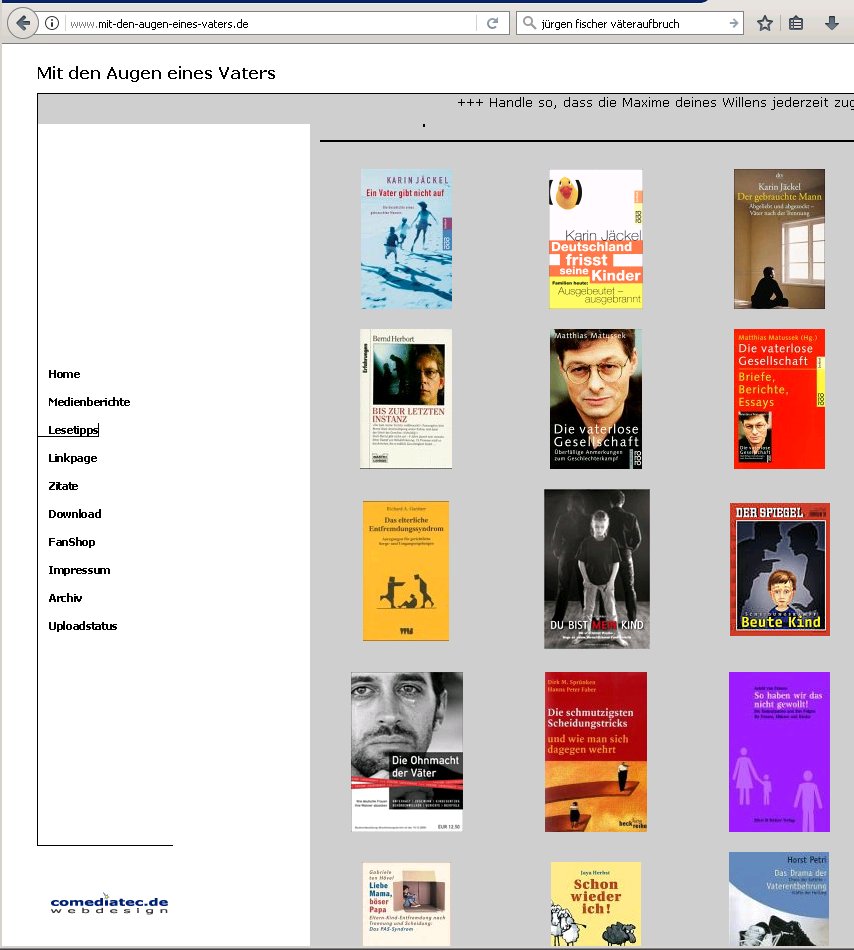Visit the FanShop link
Screen dimensions: 854x950
[x=72, y=542]
